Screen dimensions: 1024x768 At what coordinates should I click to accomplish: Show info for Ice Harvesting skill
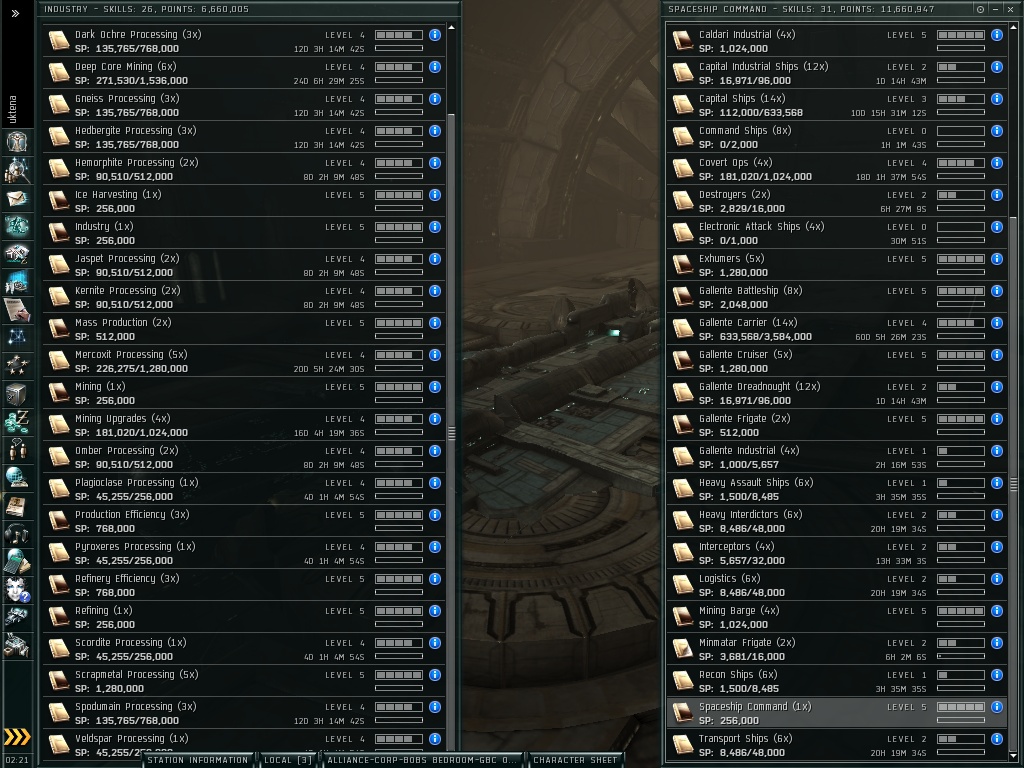point(435,195)
